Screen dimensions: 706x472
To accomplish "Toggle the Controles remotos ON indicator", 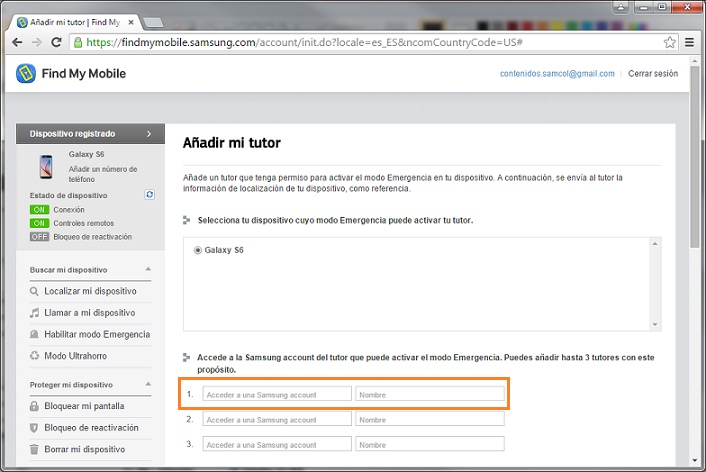I will click(39, 223).
